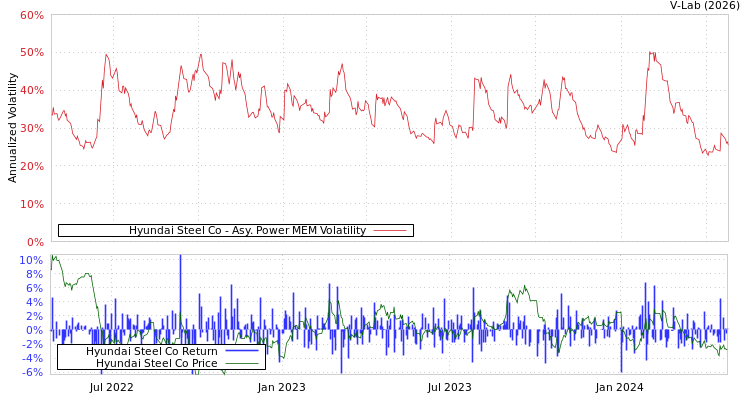Click the -6% label on return axis

click(x=32, y=372)
